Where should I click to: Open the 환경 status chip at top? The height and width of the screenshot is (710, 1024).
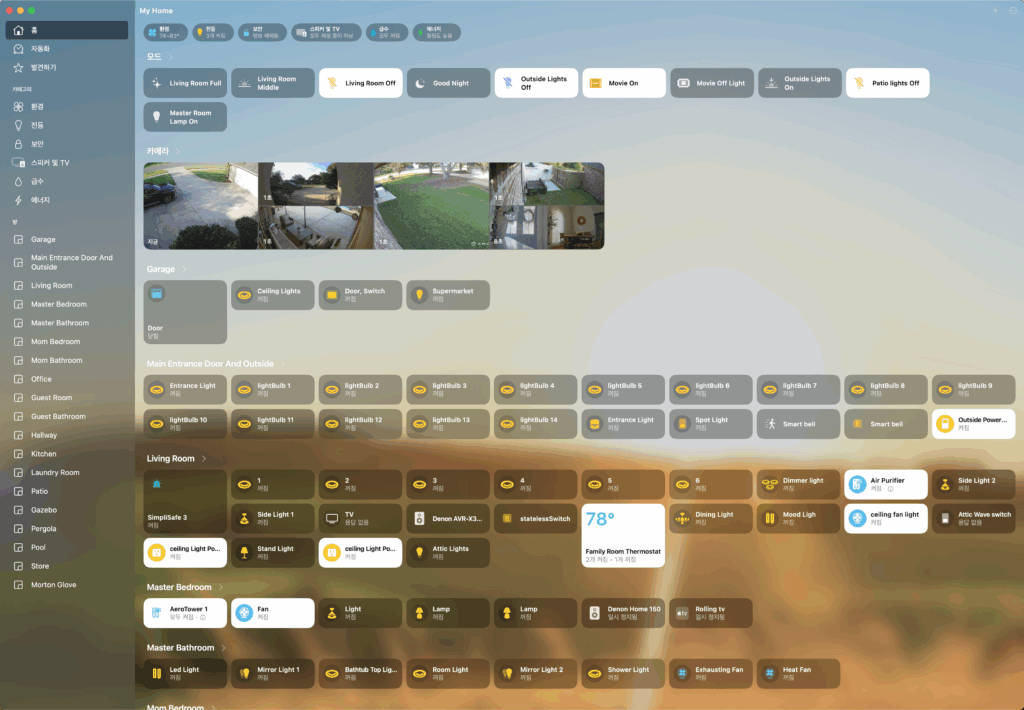coord(165,32)
